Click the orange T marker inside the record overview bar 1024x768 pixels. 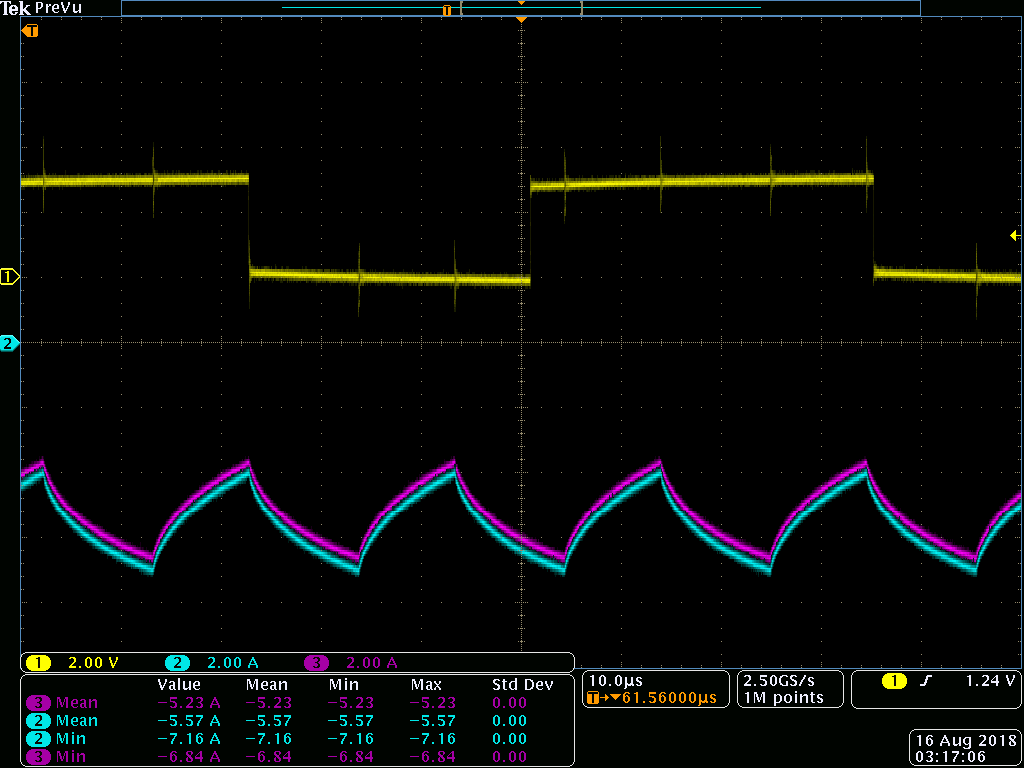click(447, 10)
